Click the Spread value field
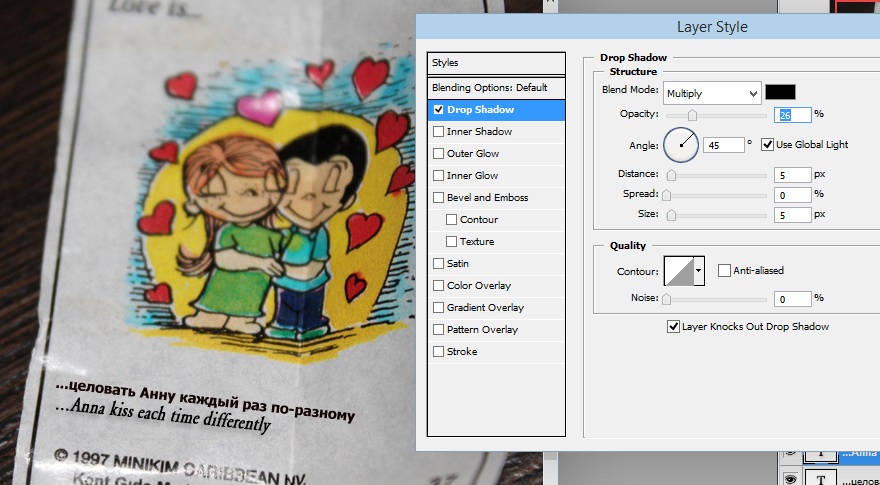Viewport: 880px width, 485px height. pos(792,195)
